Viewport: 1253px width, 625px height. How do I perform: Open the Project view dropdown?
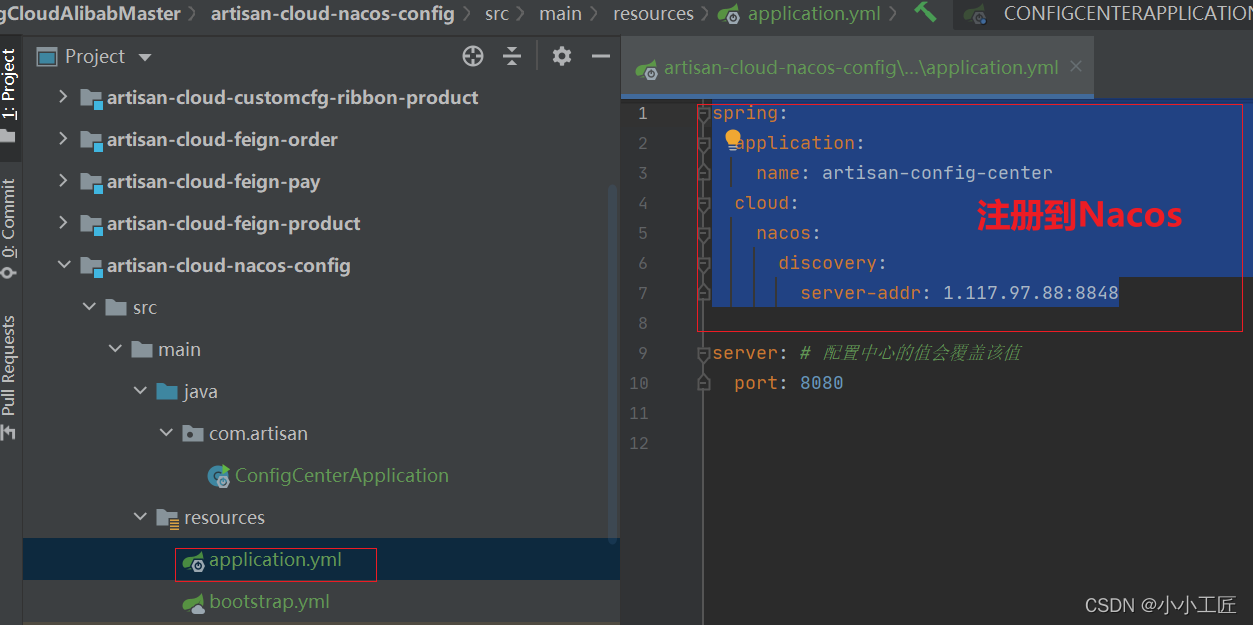(145, 58)
